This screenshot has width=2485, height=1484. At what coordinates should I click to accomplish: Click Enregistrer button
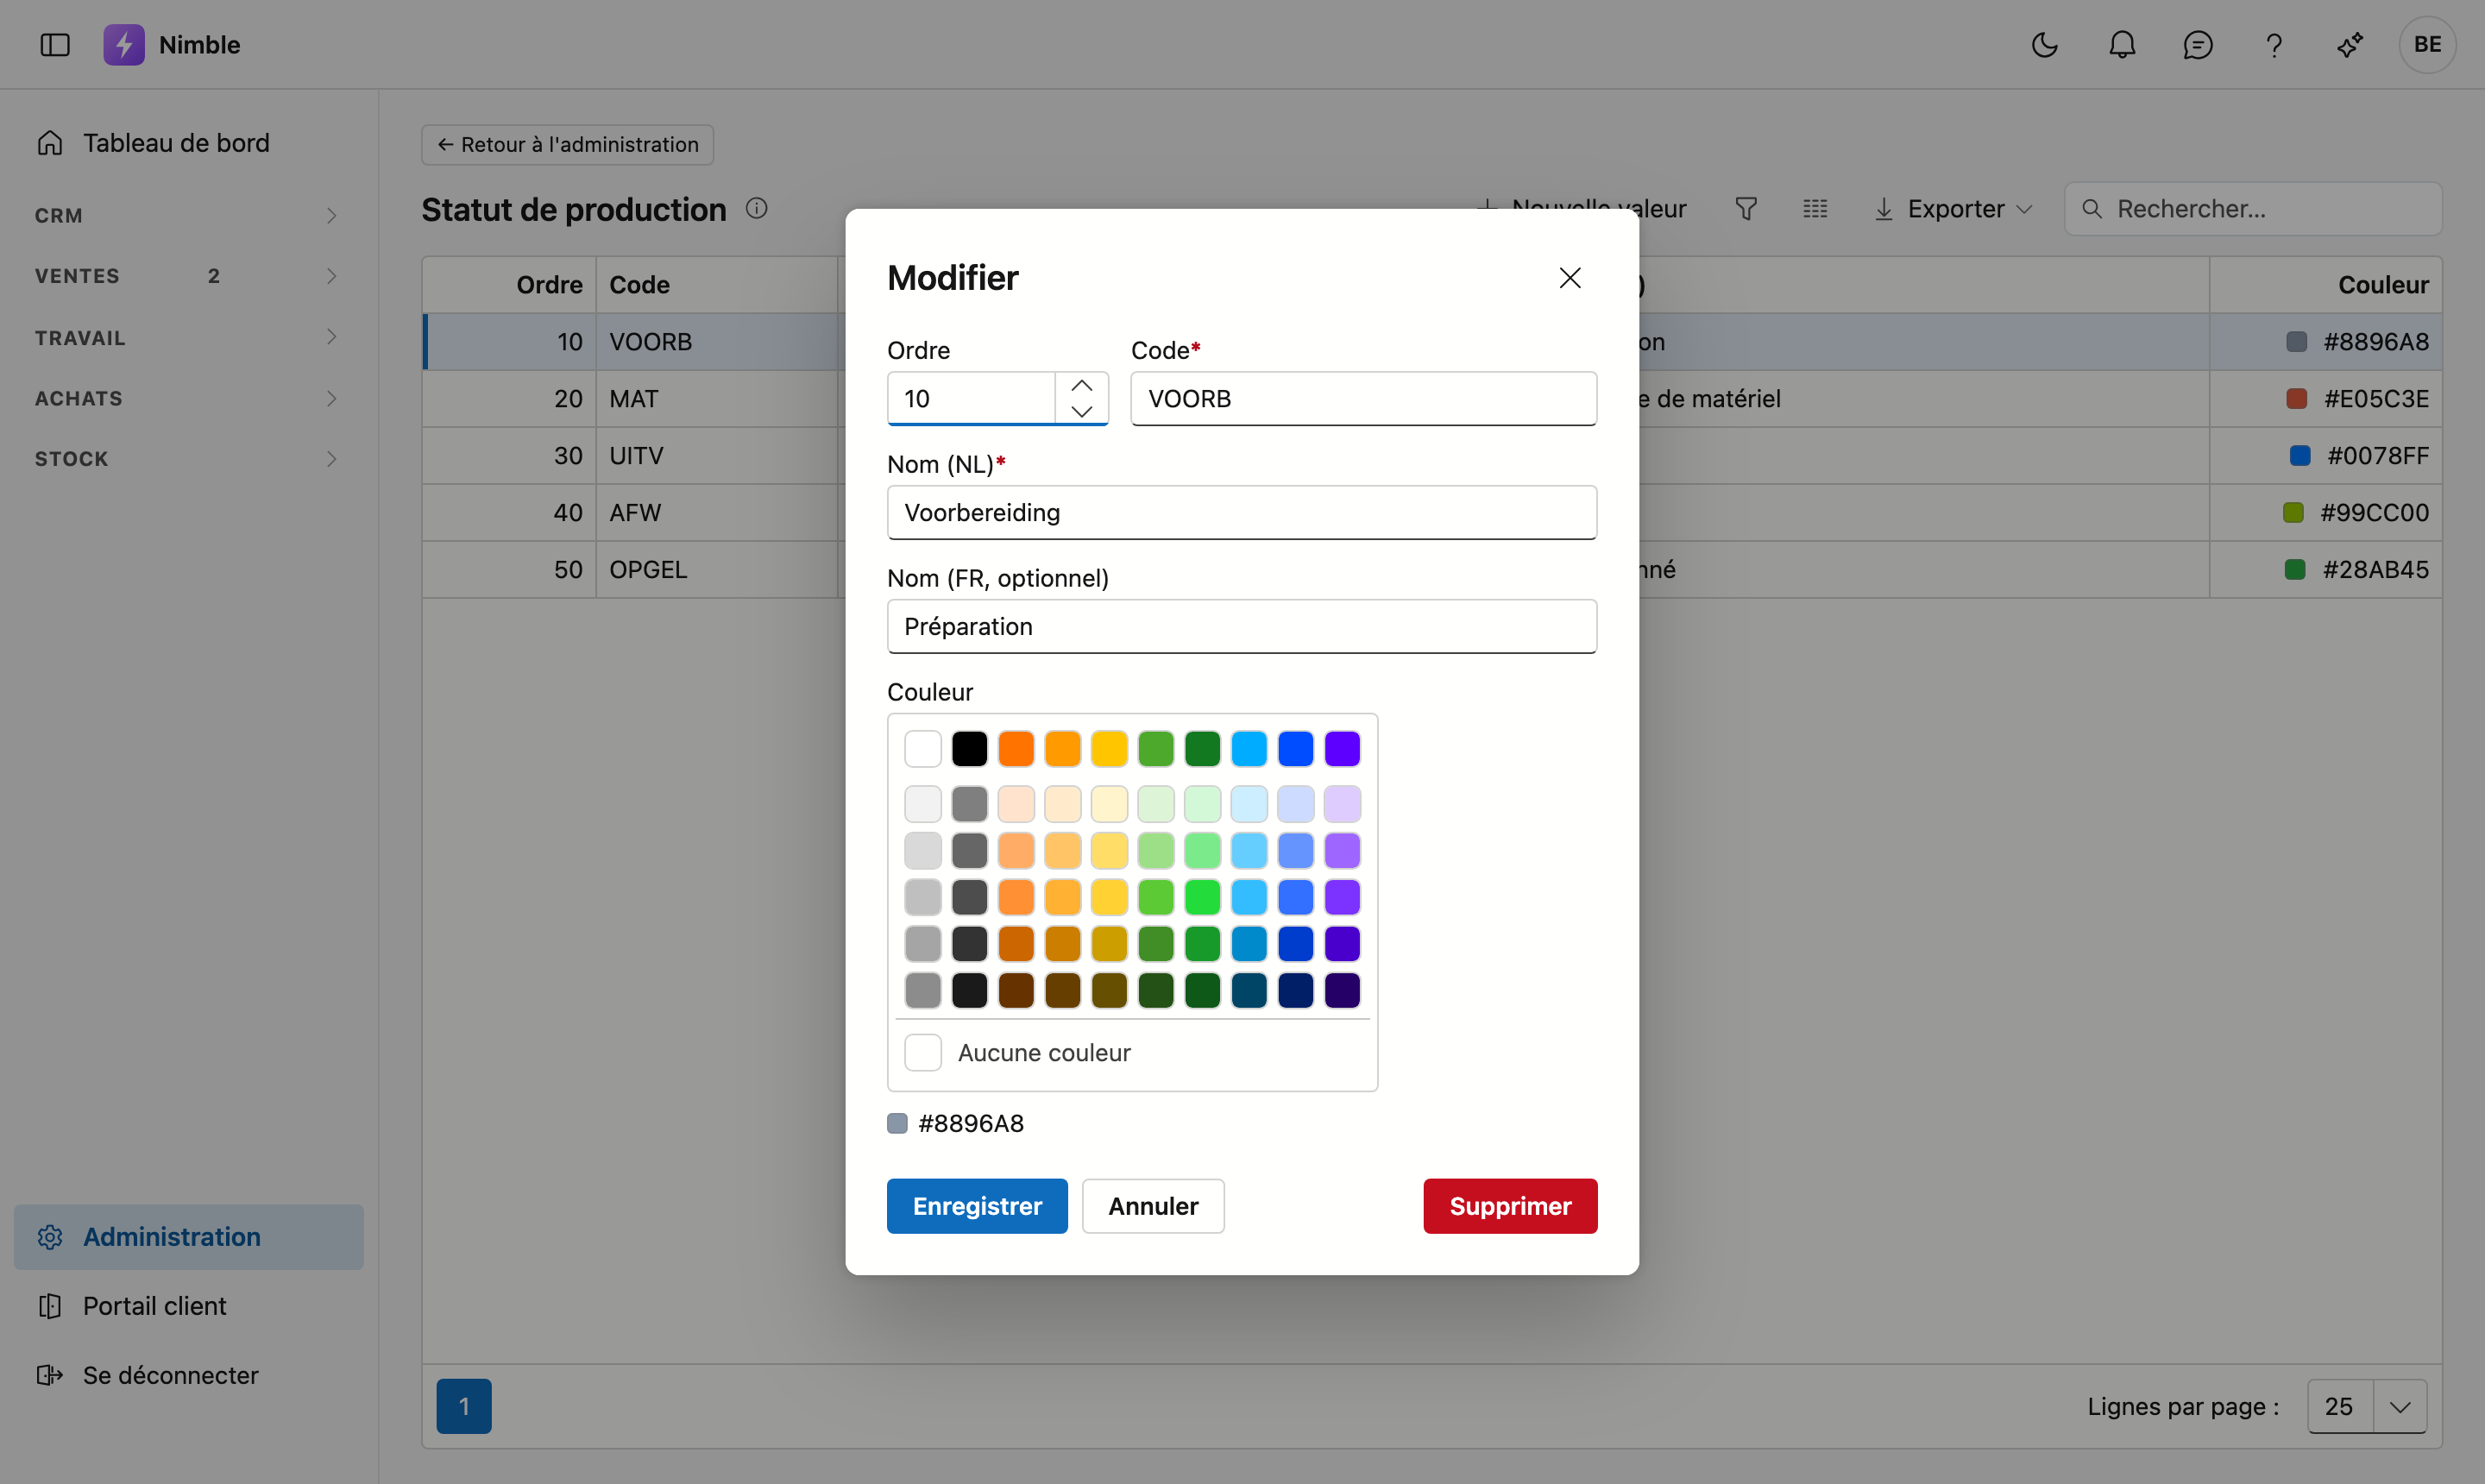[977, 1206]
